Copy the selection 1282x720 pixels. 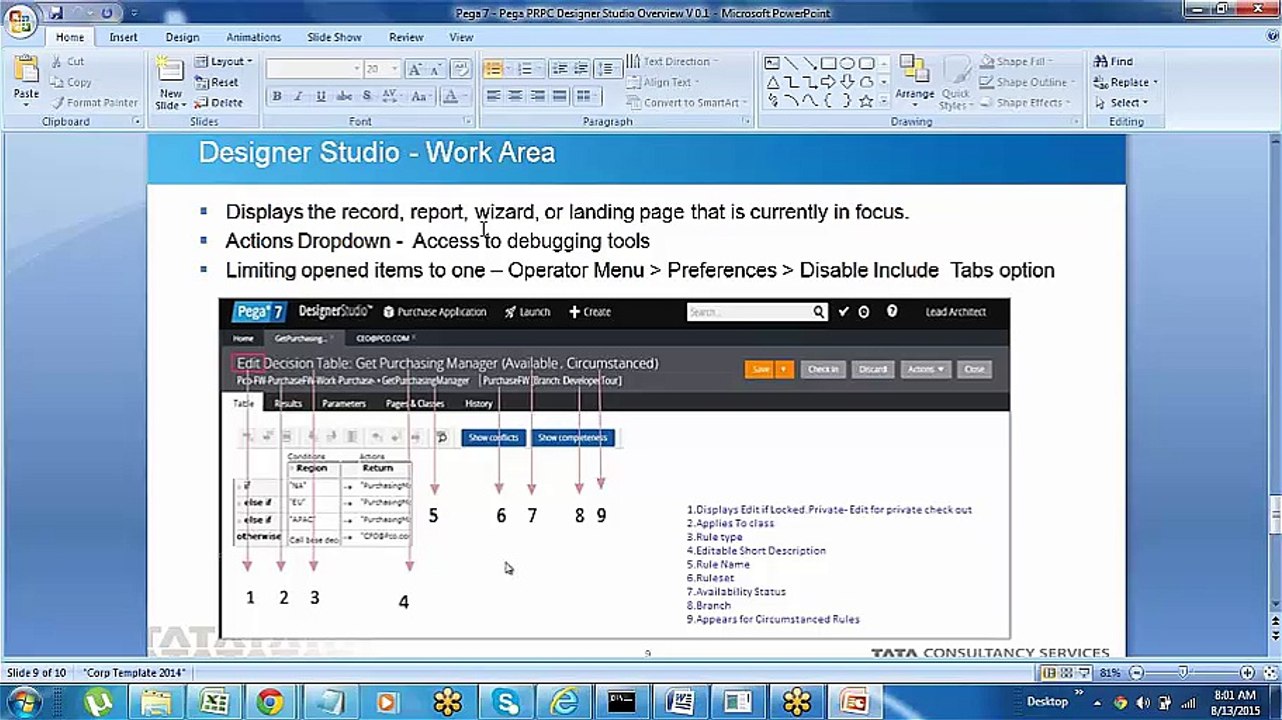(x=70, y=82)
